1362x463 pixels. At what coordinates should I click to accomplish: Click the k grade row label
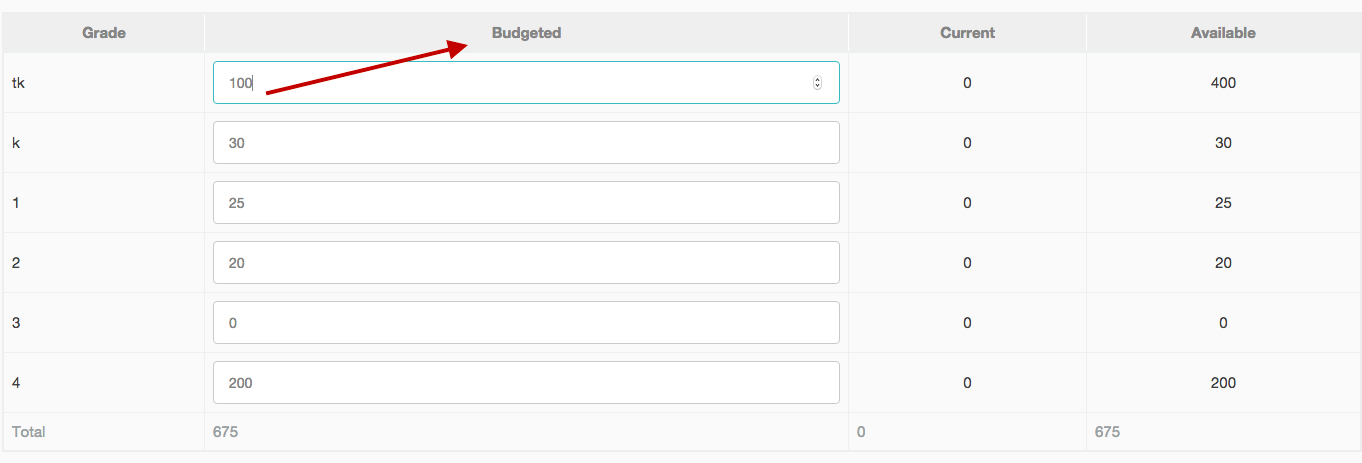point(15,143)
